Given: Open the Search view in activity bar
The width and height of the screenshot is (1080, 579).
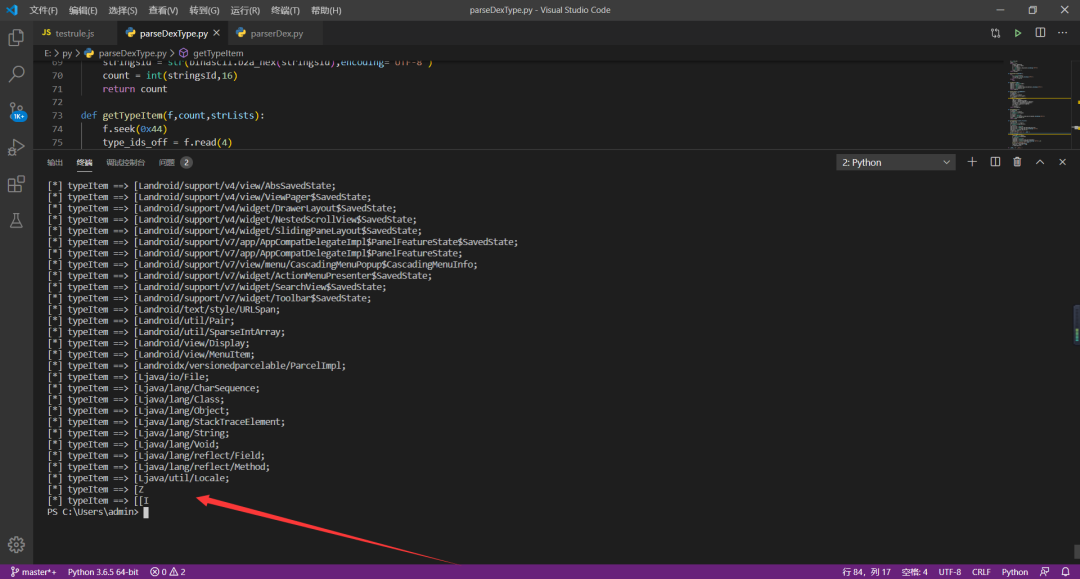Looking at the screenshot, I should point(16,74).
